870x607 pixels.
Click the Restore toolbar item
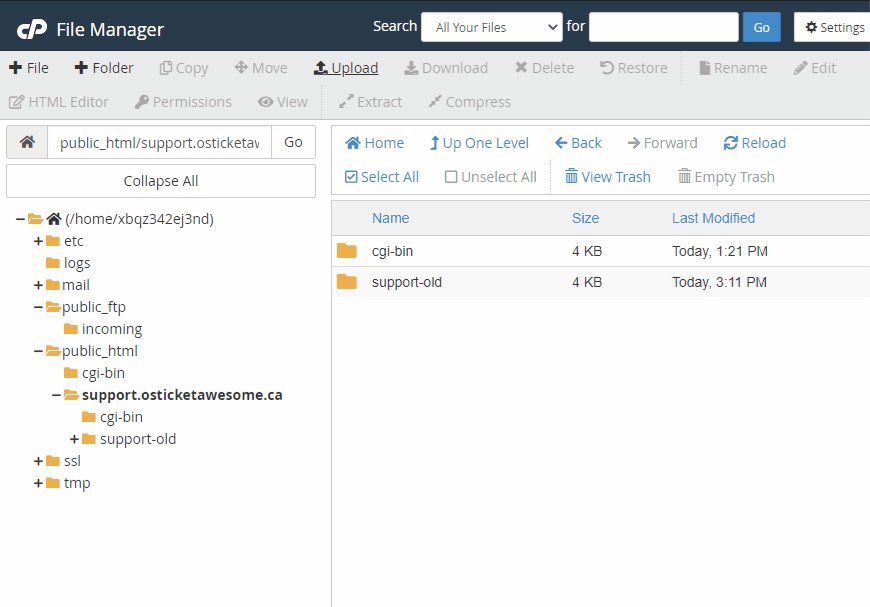[x=634, y=68]
